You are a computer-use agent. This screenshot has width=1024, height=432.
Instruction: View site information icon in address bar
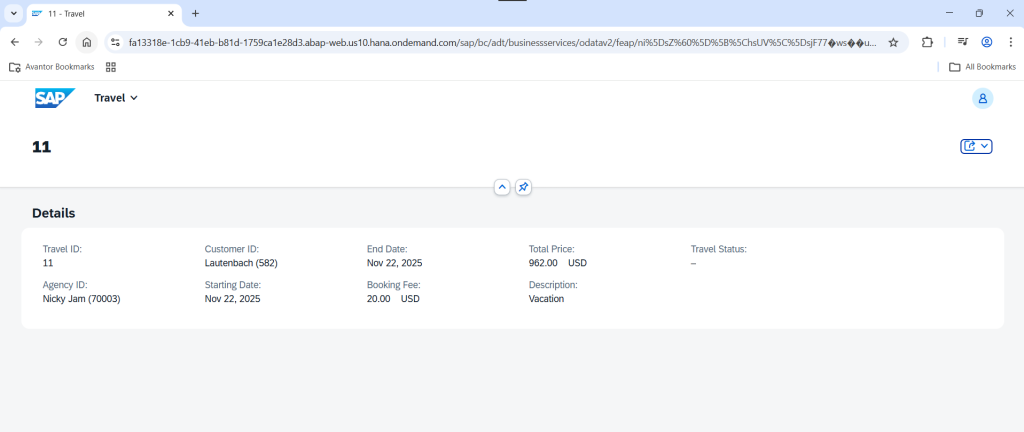pyautogui.click(x=115, y=42)
